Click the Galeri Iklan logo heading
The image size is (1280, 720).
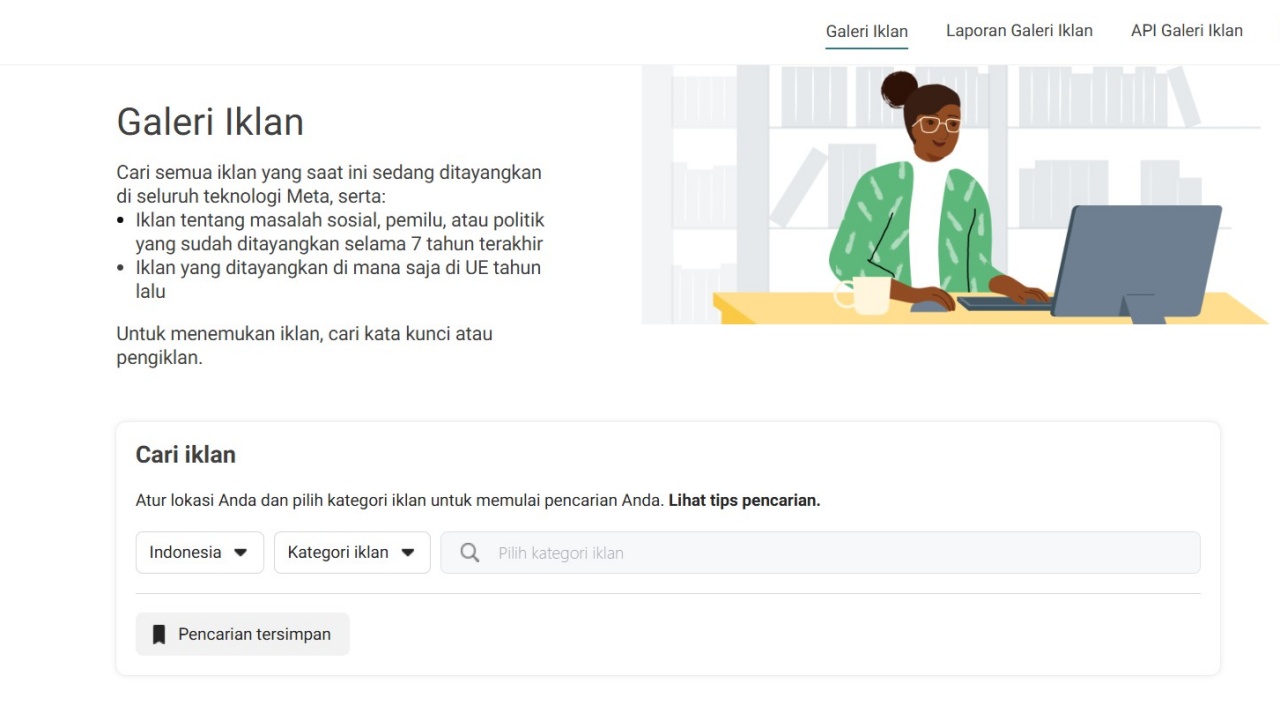coord(209,121)
